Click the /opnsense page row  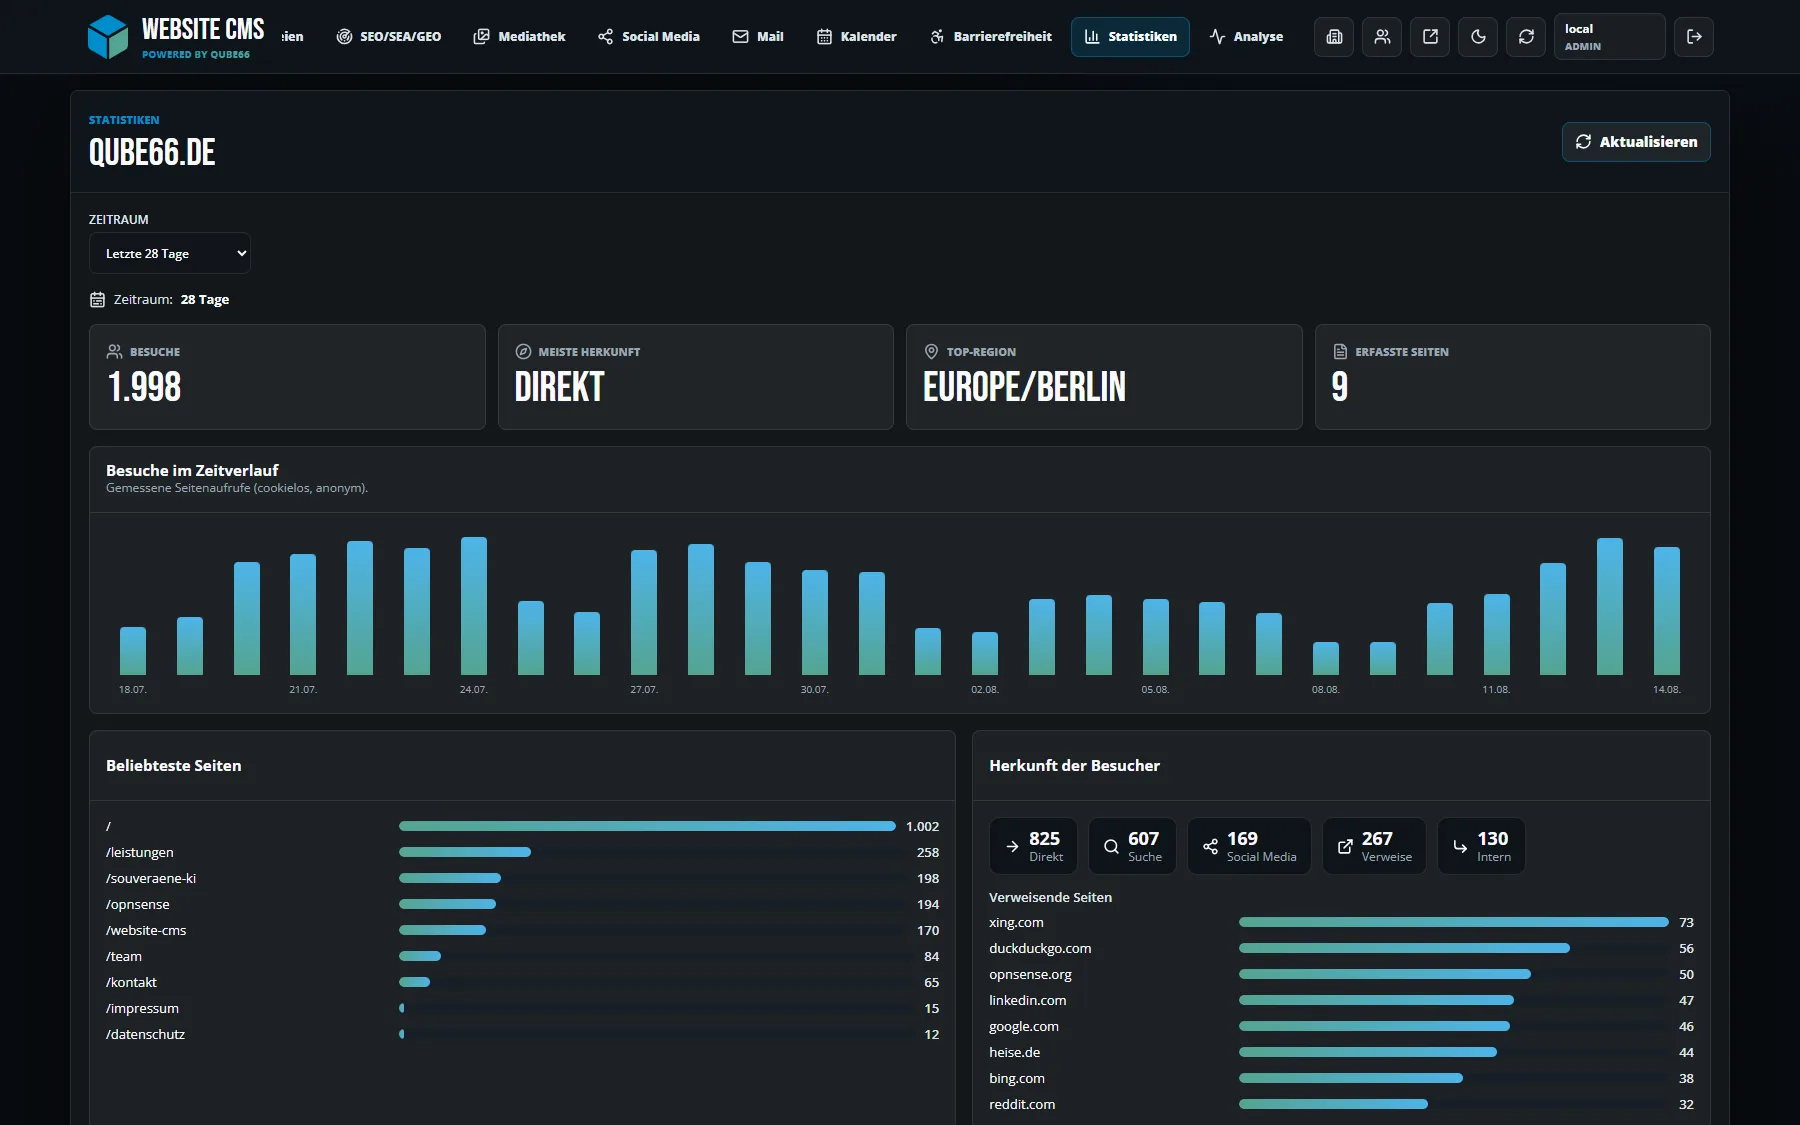pyautogui.click(x=522, y=904)
